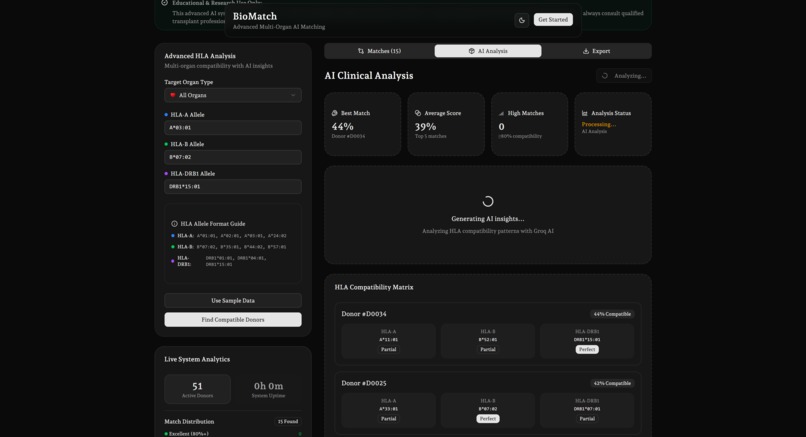This screenshot has width=806, height=437.
Task: Click the Perfect badge under Donor #D0025 HLA-B
Action: point(488,418)
